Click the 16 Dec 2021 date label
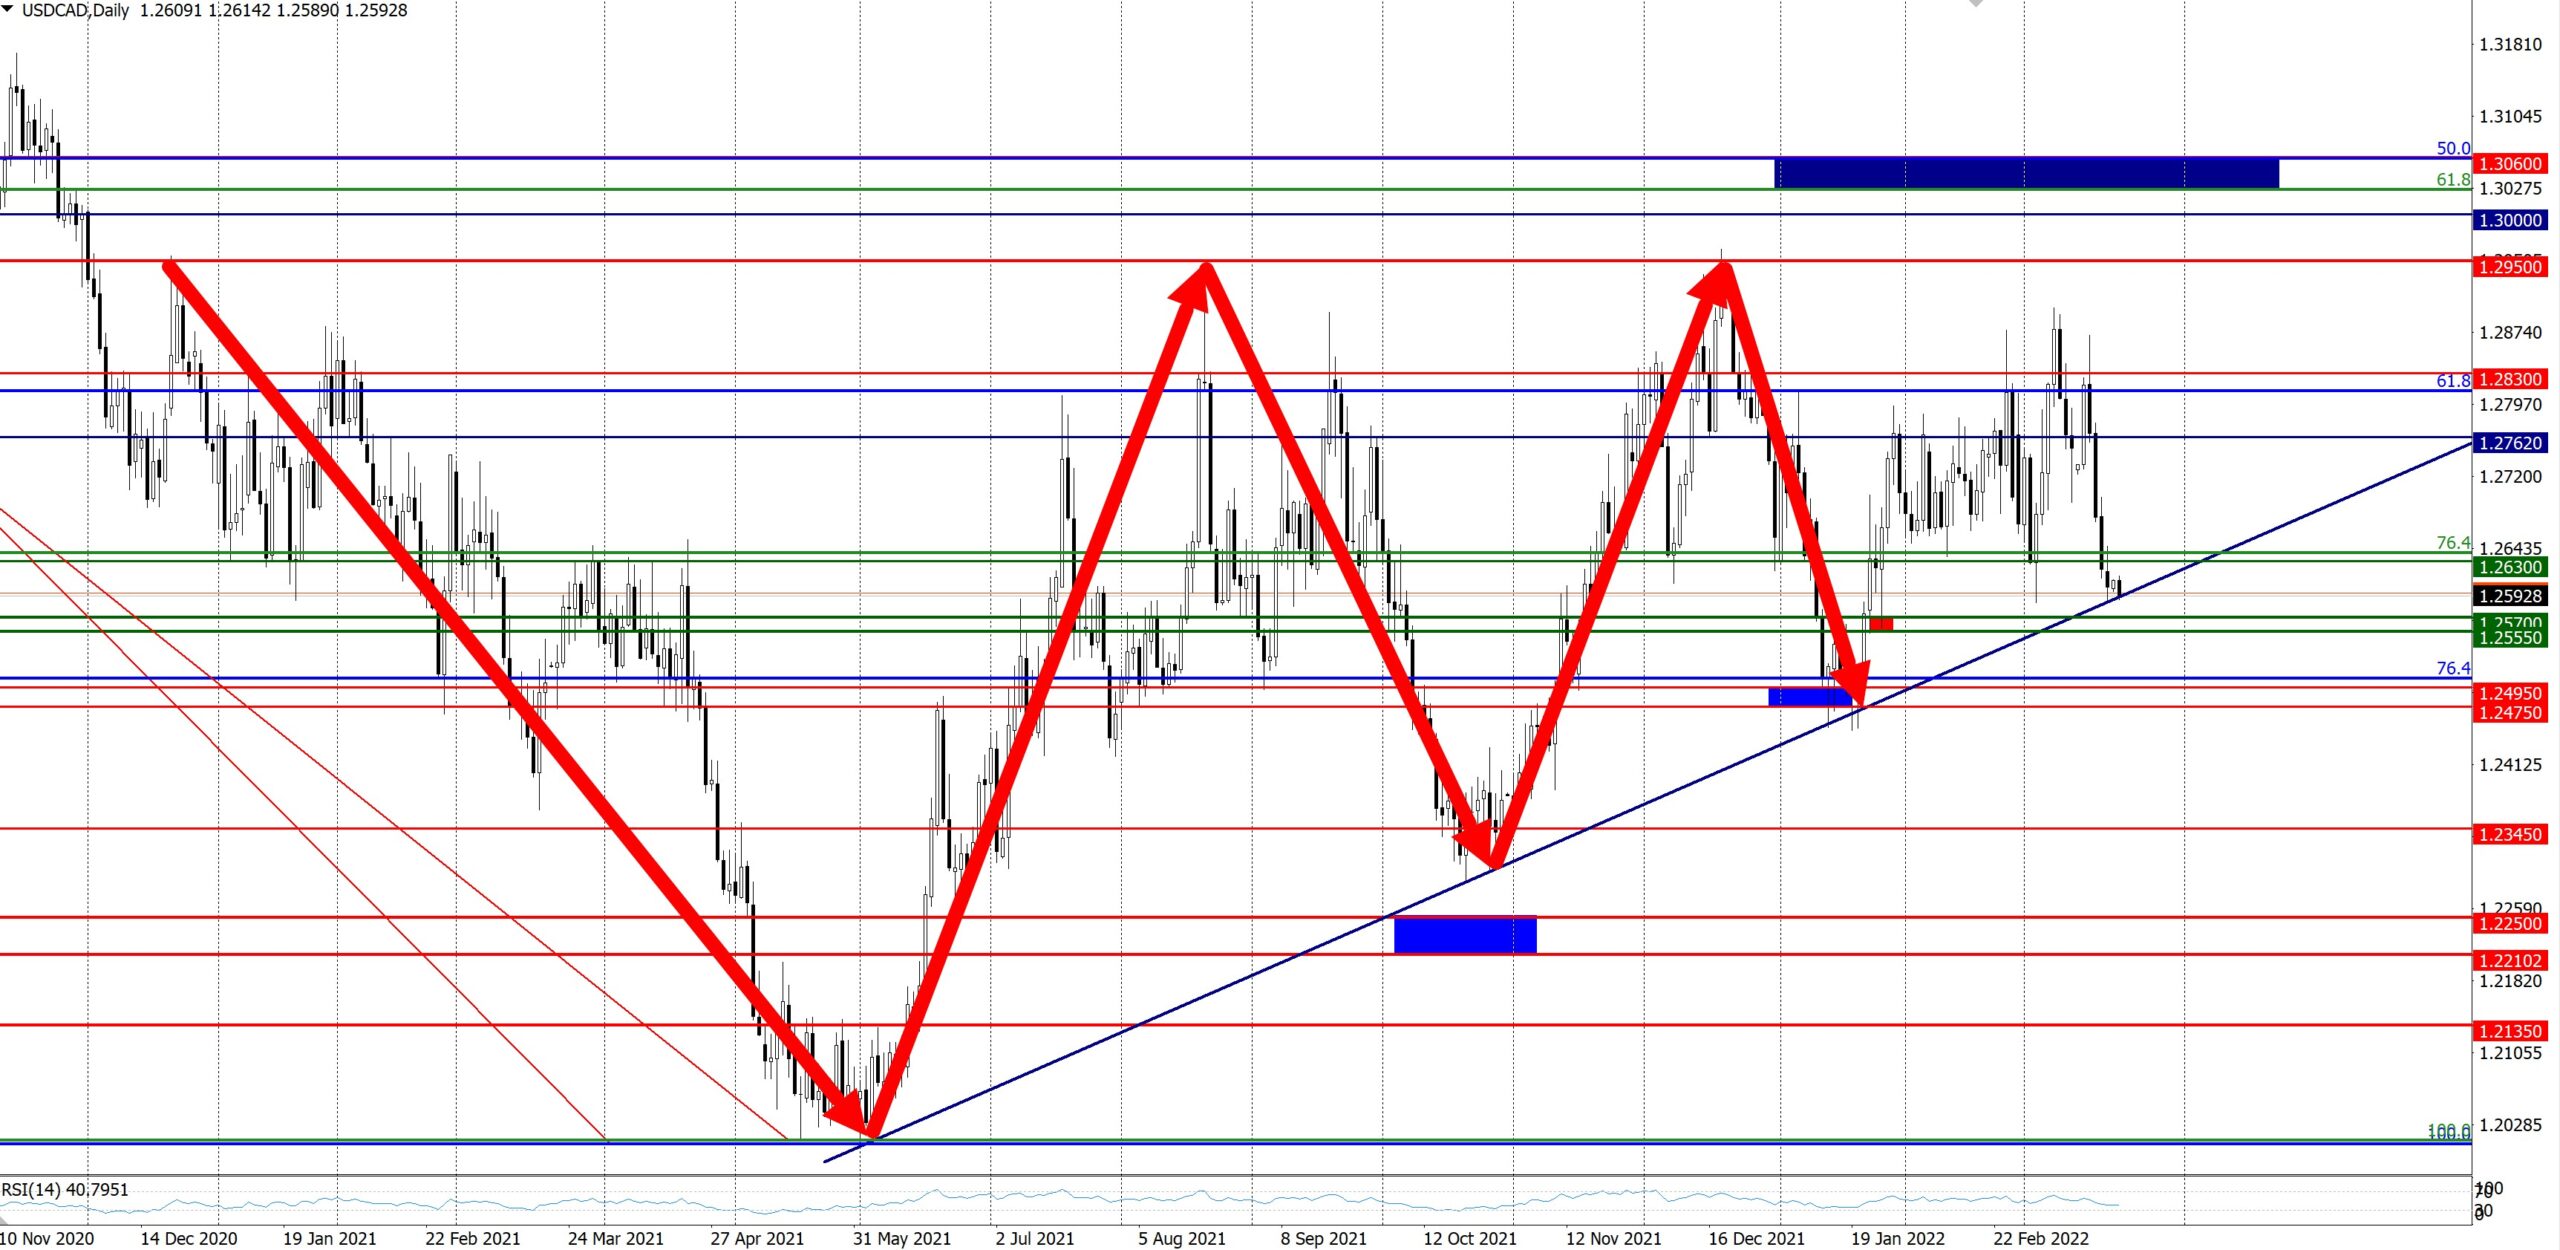Screen dimensions: 2560x1250 (1756, 1238)
